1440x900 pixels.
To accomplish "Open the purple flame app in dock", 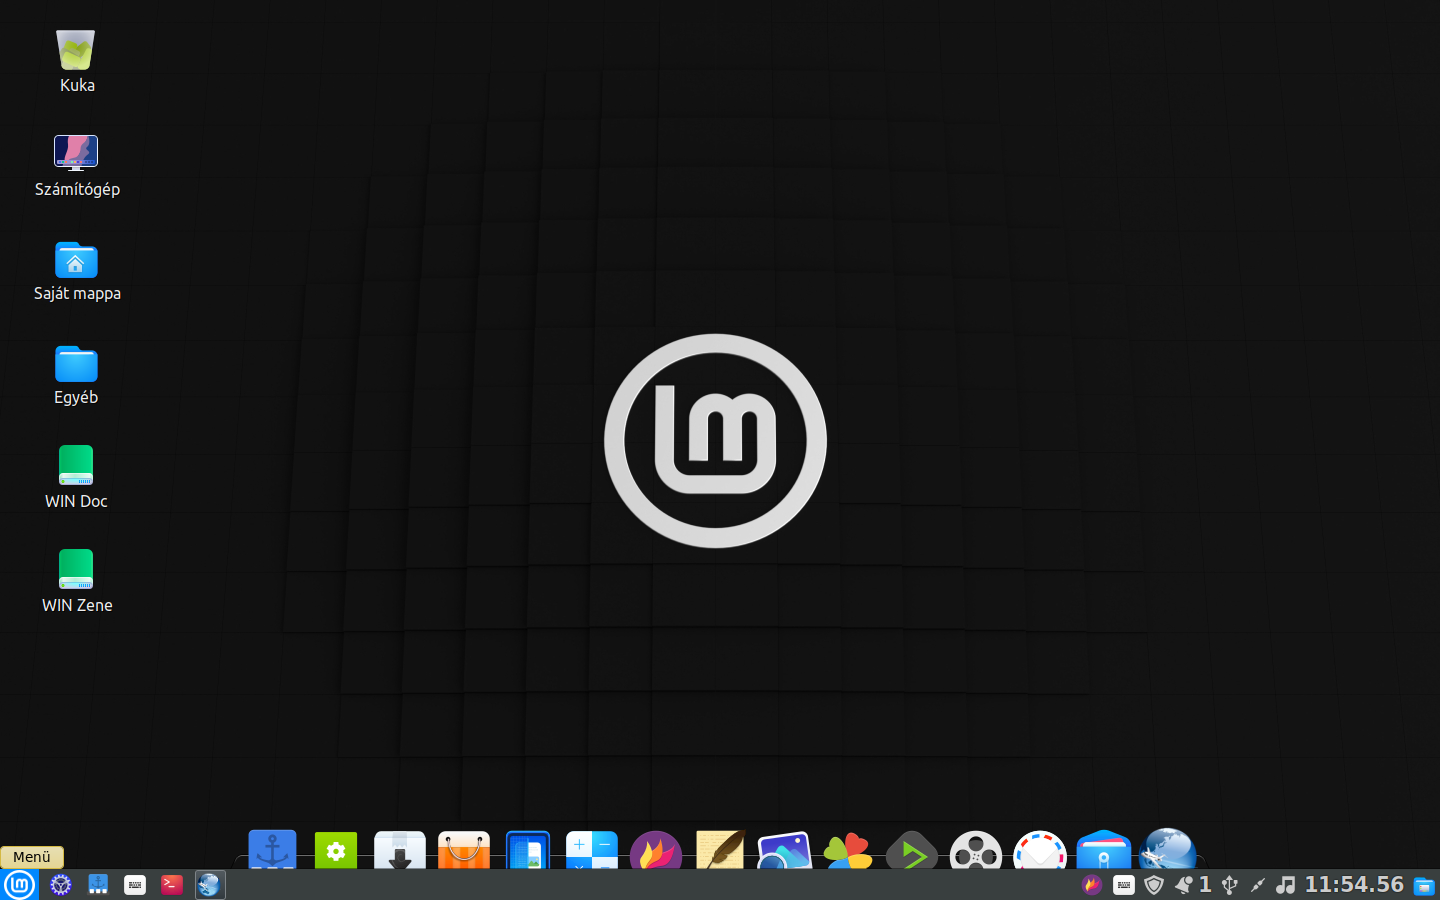I will 656,850.
